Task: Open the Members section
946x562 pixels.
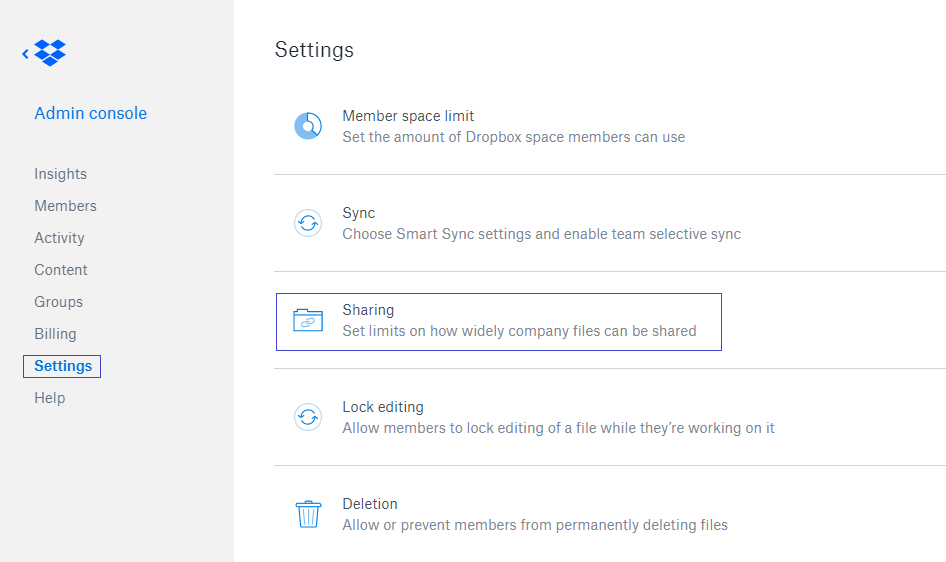Action: 65,206
